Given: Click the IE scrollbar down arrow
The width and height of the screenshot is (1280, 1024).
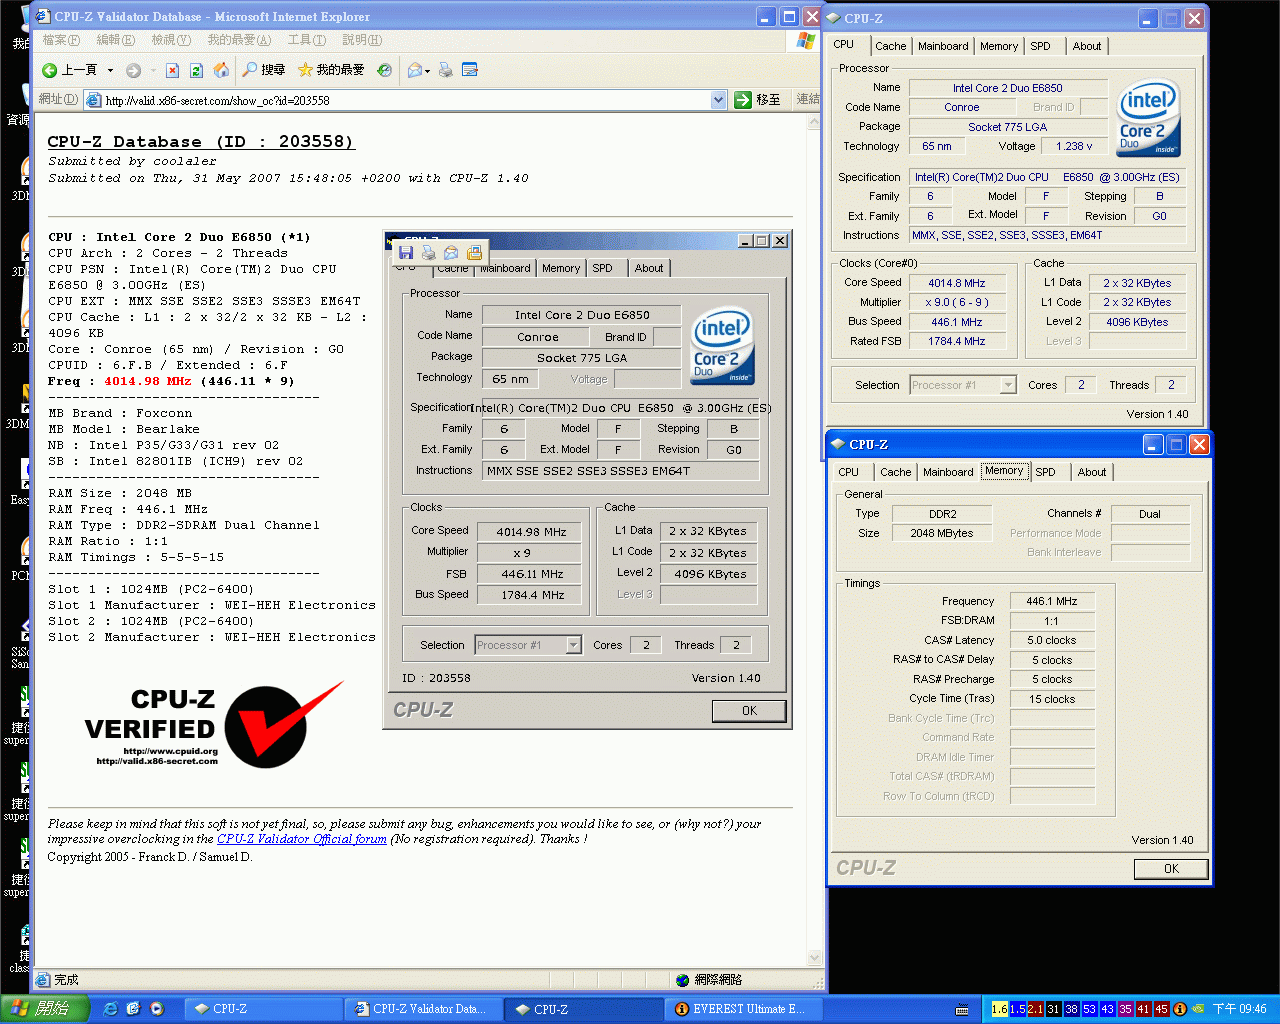Looking at the screenshot, I should (x=814, y=958).
